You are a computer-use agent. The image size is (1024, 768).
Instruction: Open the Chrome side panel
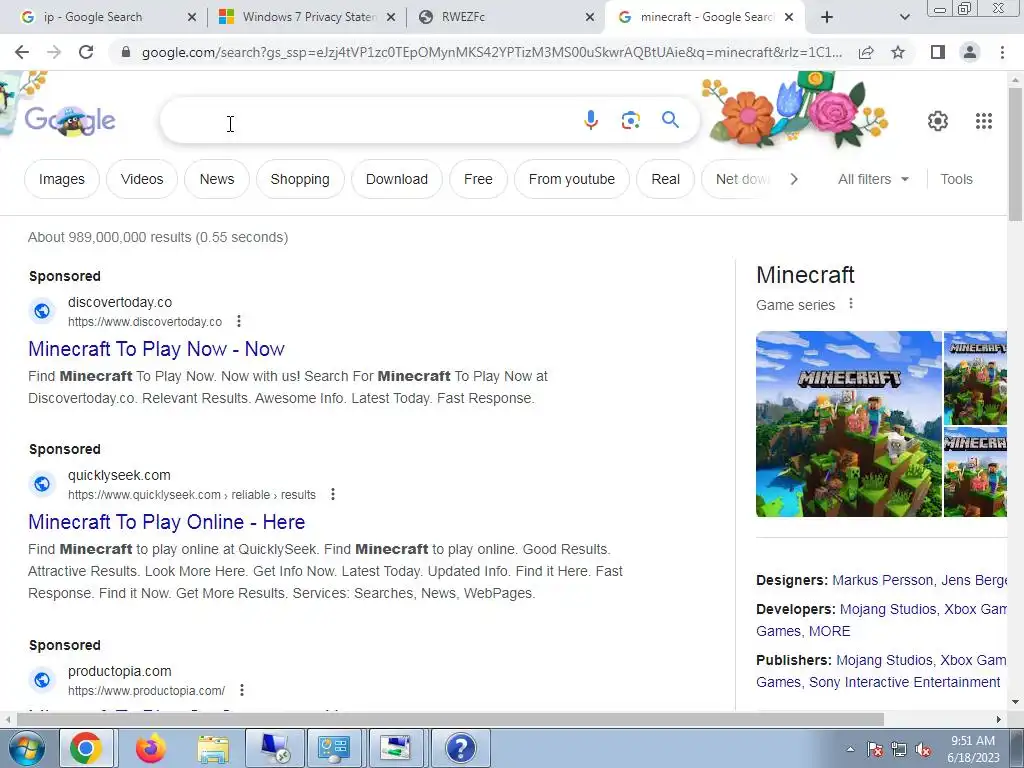(938, 52)
